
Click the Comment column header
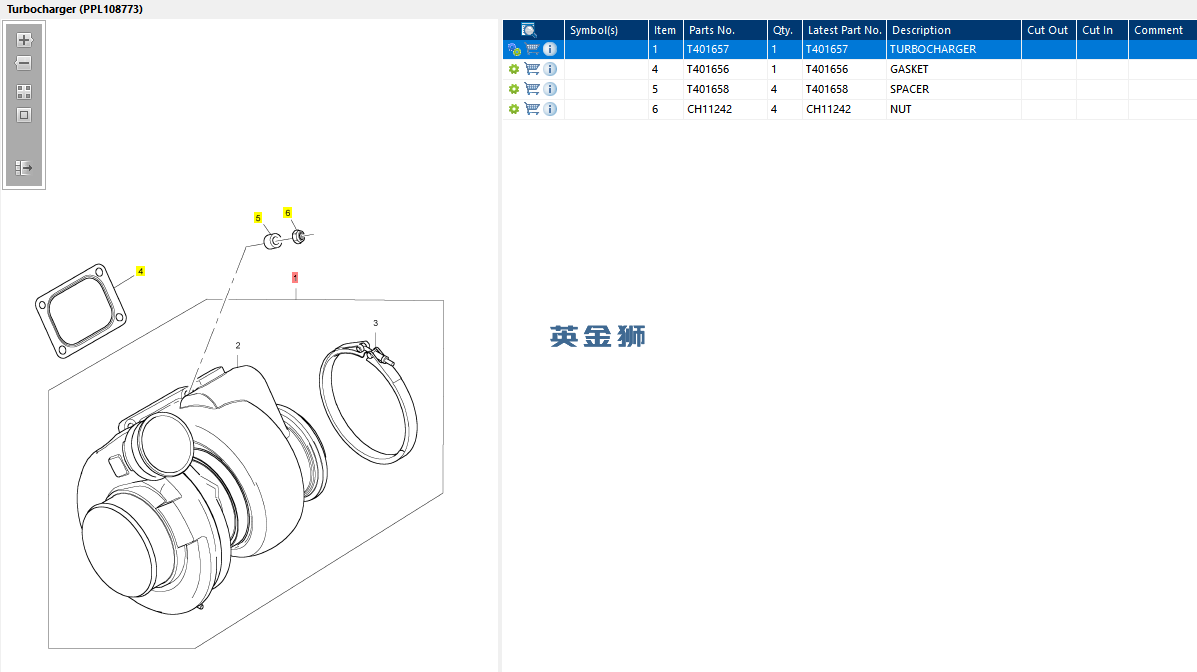coord(1163,30)
